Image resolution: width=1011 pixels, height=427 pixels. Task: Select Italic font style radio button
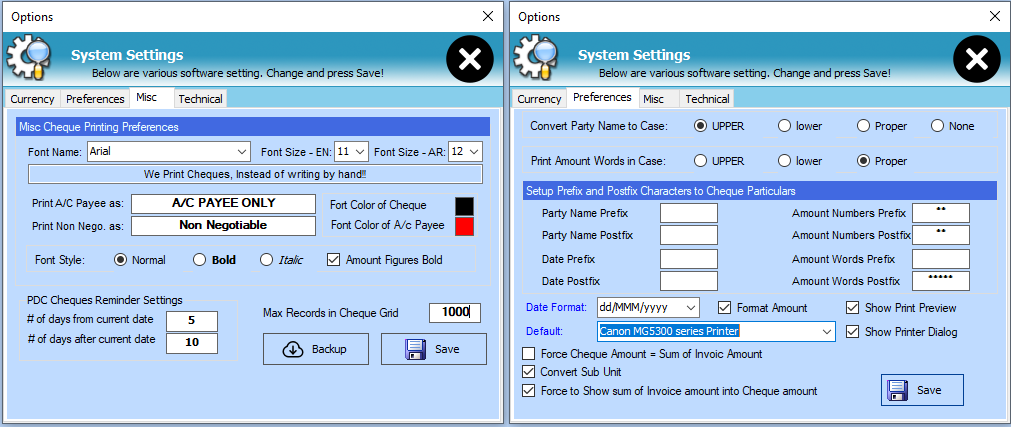pos(266,260)
